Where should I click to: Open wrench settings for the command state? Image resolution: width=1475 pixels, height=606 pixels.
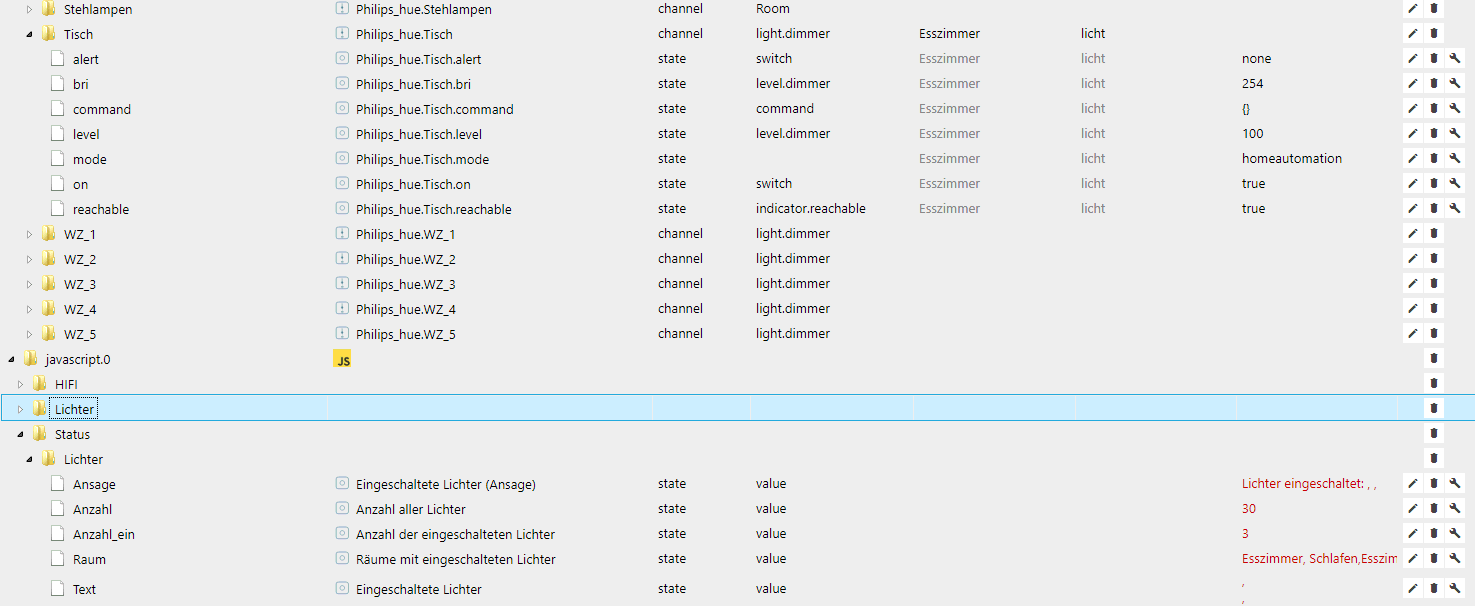(1454, 108)
